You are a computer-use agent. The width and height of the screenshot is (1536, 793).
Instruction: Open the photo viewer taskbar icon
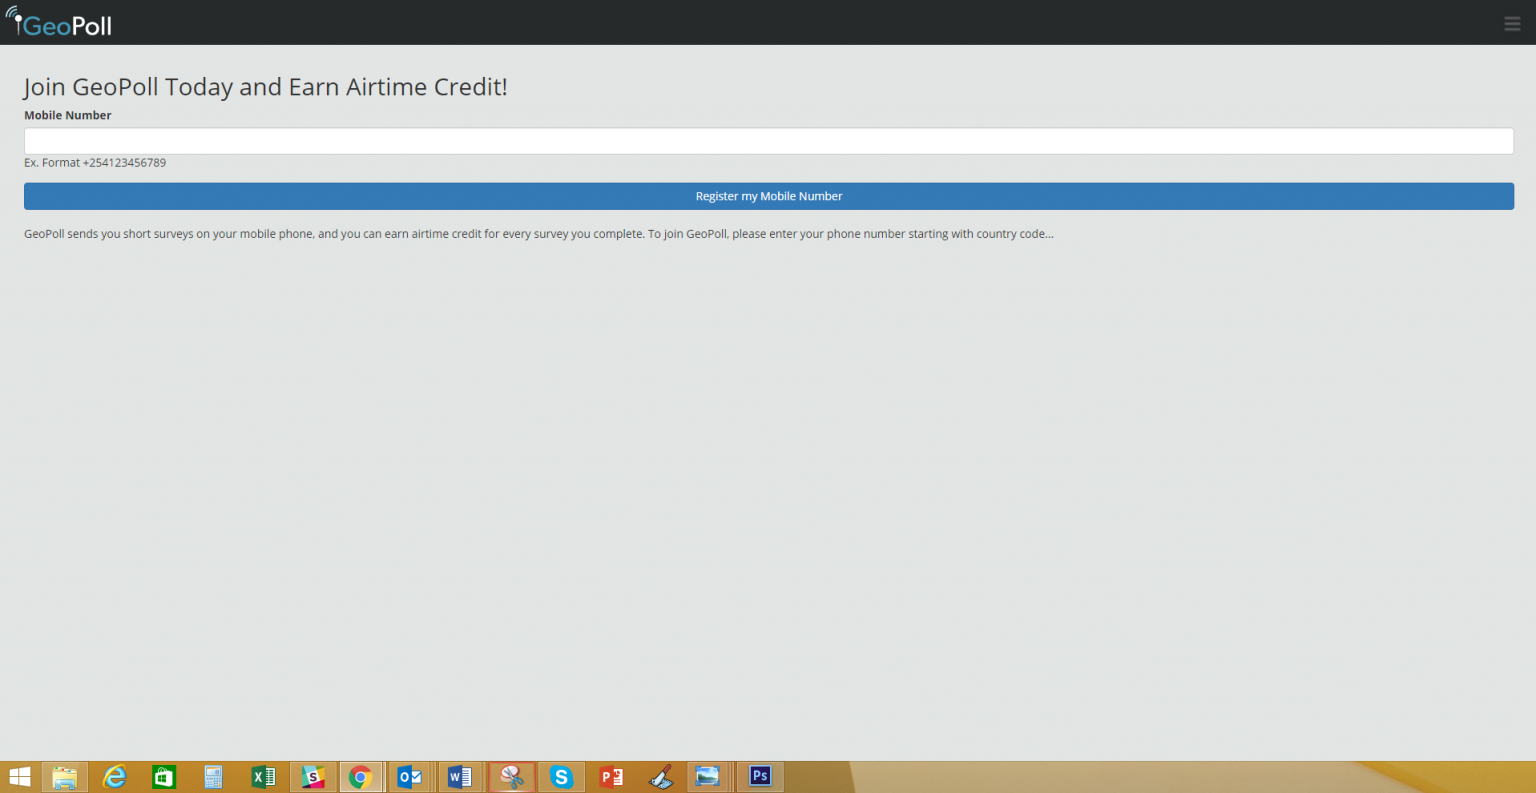(x=708, y=777)
